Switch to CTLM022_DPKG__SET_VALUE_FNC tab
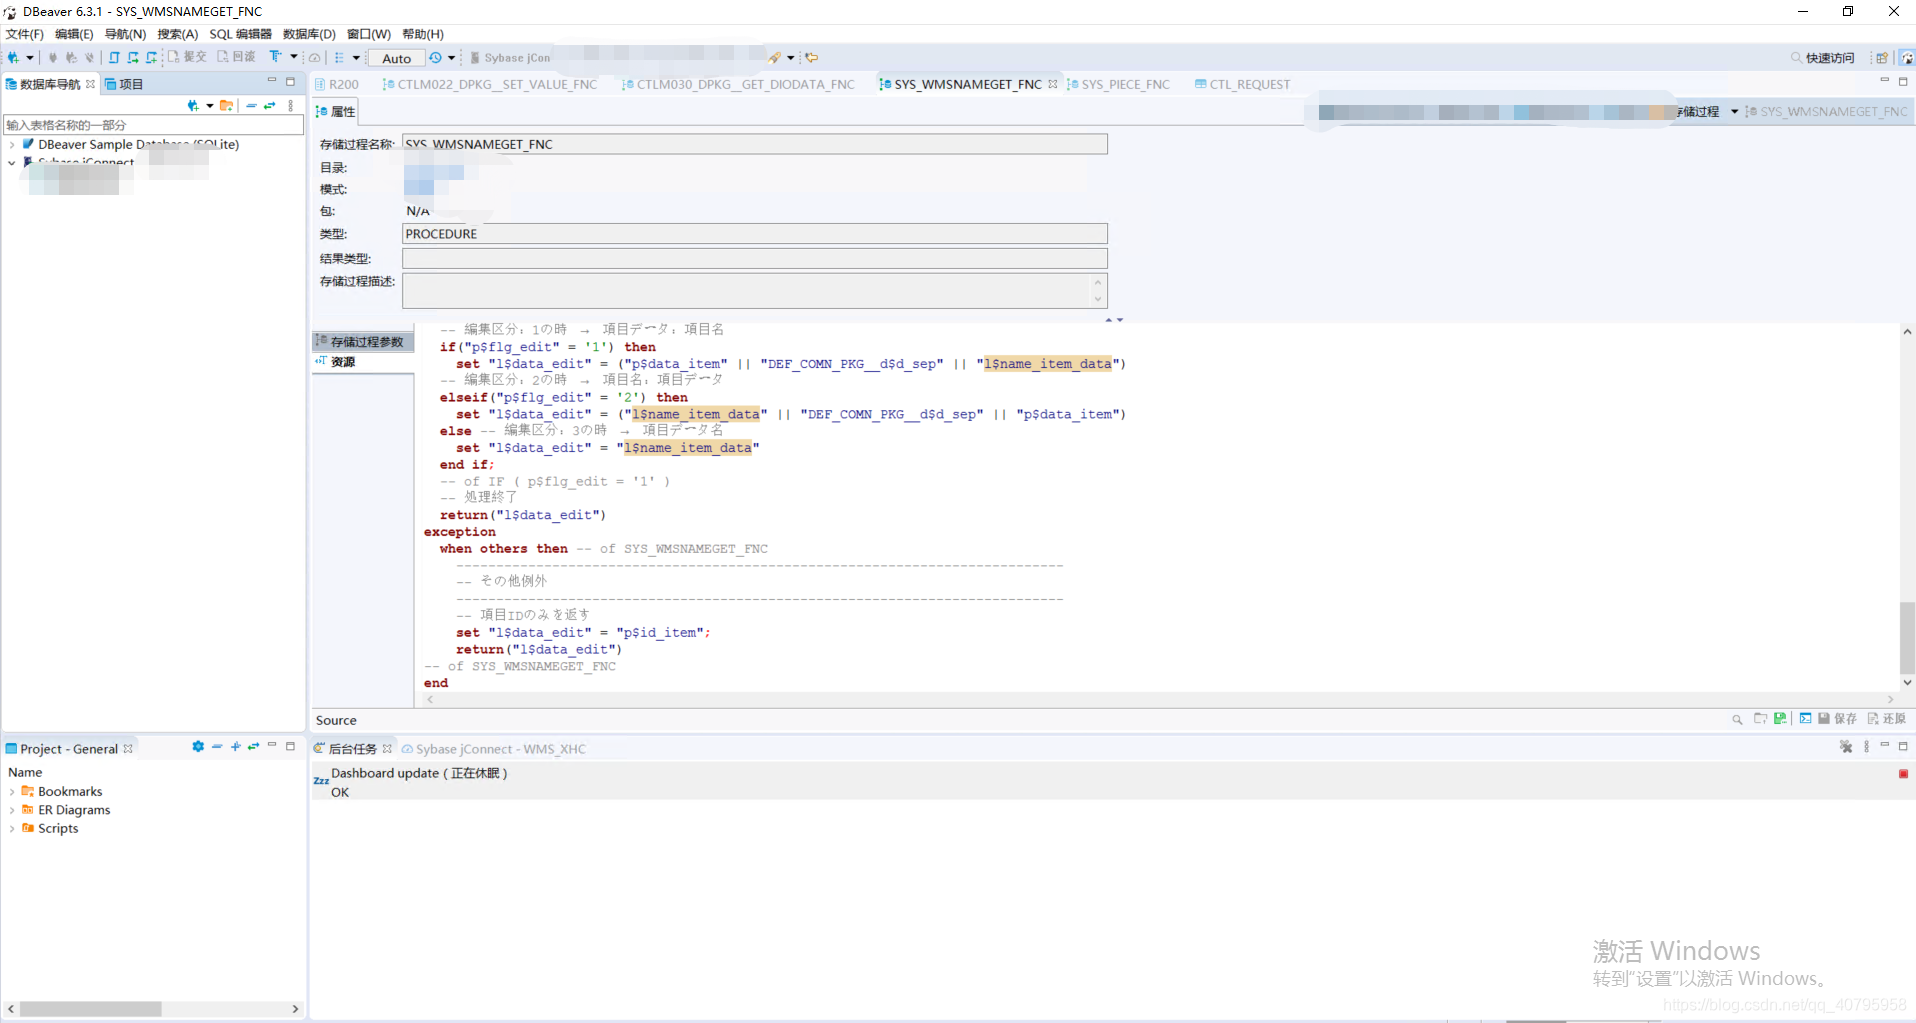This screenshot has width=1916, height=1023. [x=490, y=84]
